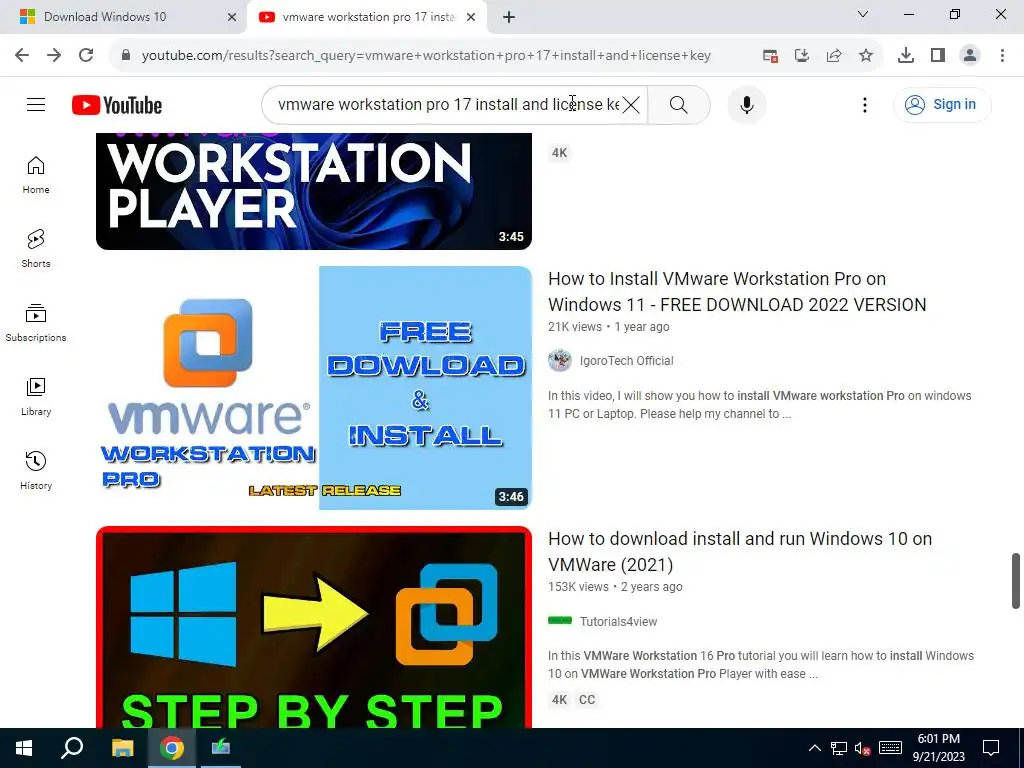The image size is (1024, 768).
Task: Open Tutorials4view channel avatar
Action: (560, 620)
